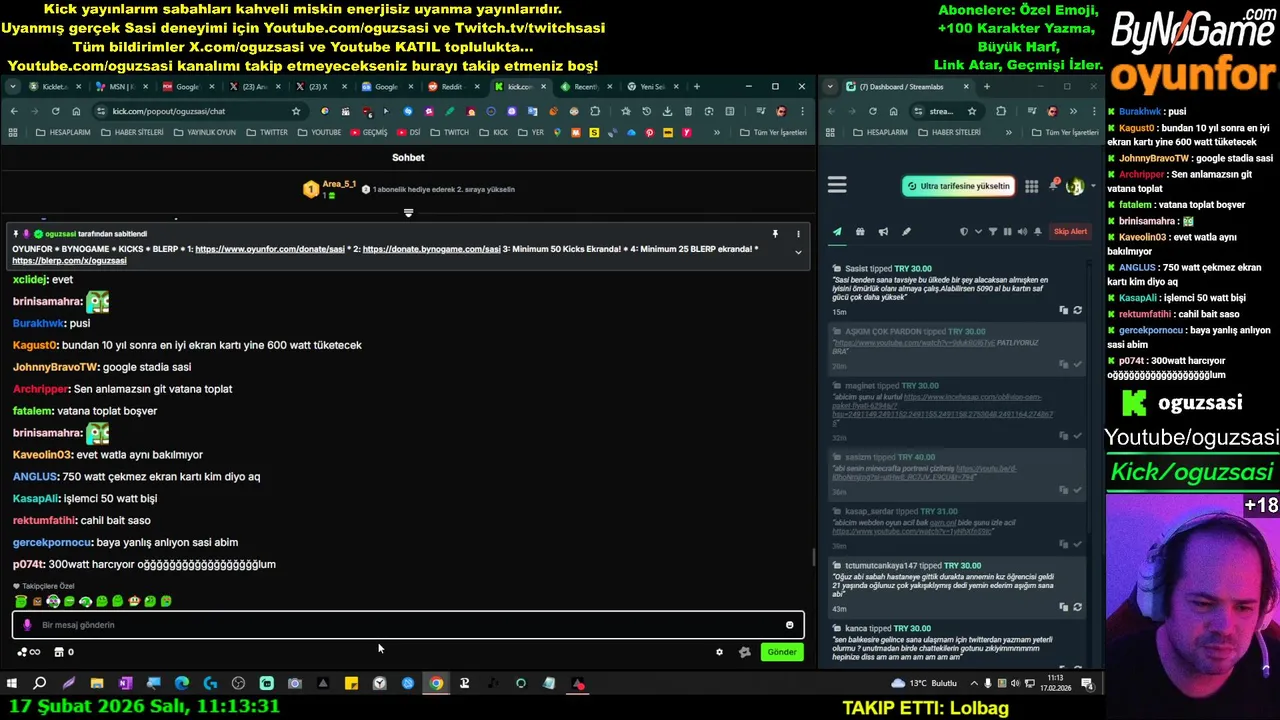The image size is (1280, 720).
Task: Open a new tab in the Kick browser window
Action: pyautogui.click(x=696, y=87)
